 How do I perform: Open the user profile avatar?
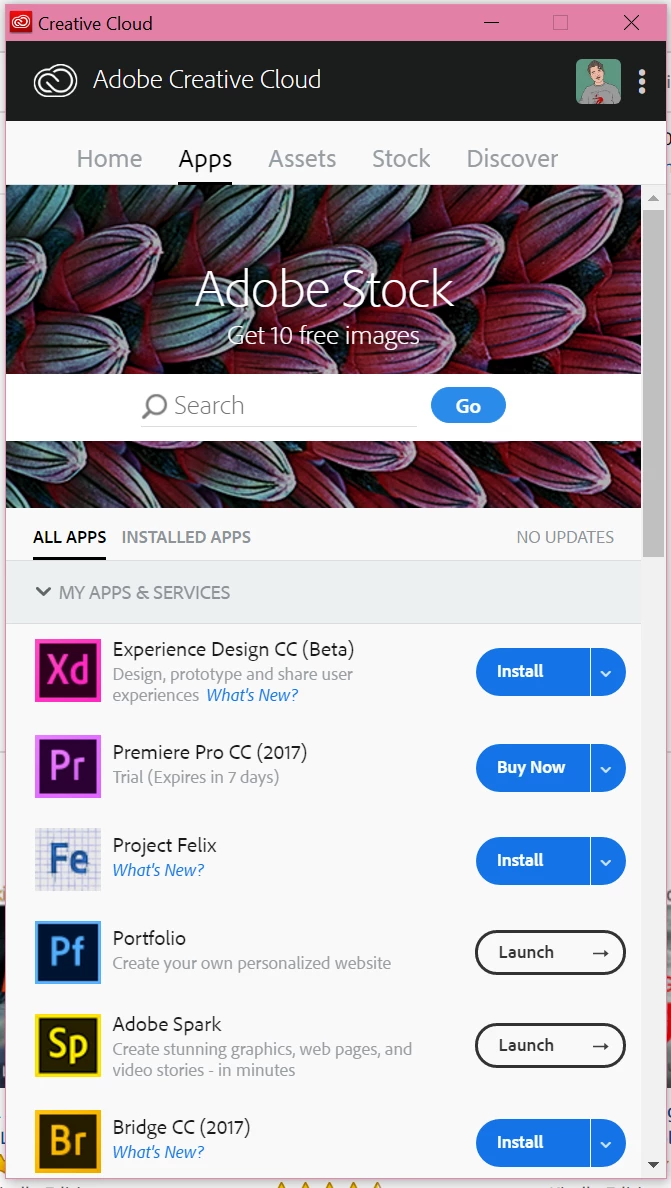(598, 81)
